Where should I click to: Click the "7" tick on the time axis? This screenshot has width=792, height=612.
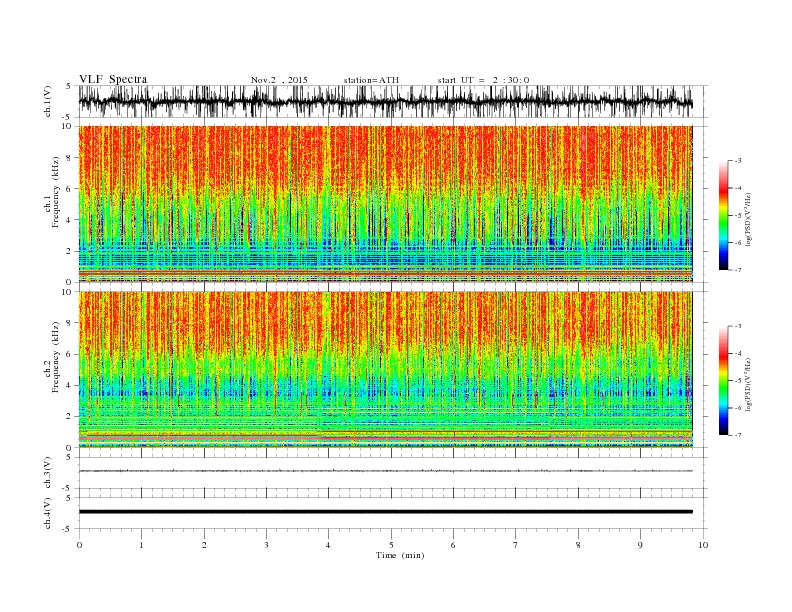point(516,545)
